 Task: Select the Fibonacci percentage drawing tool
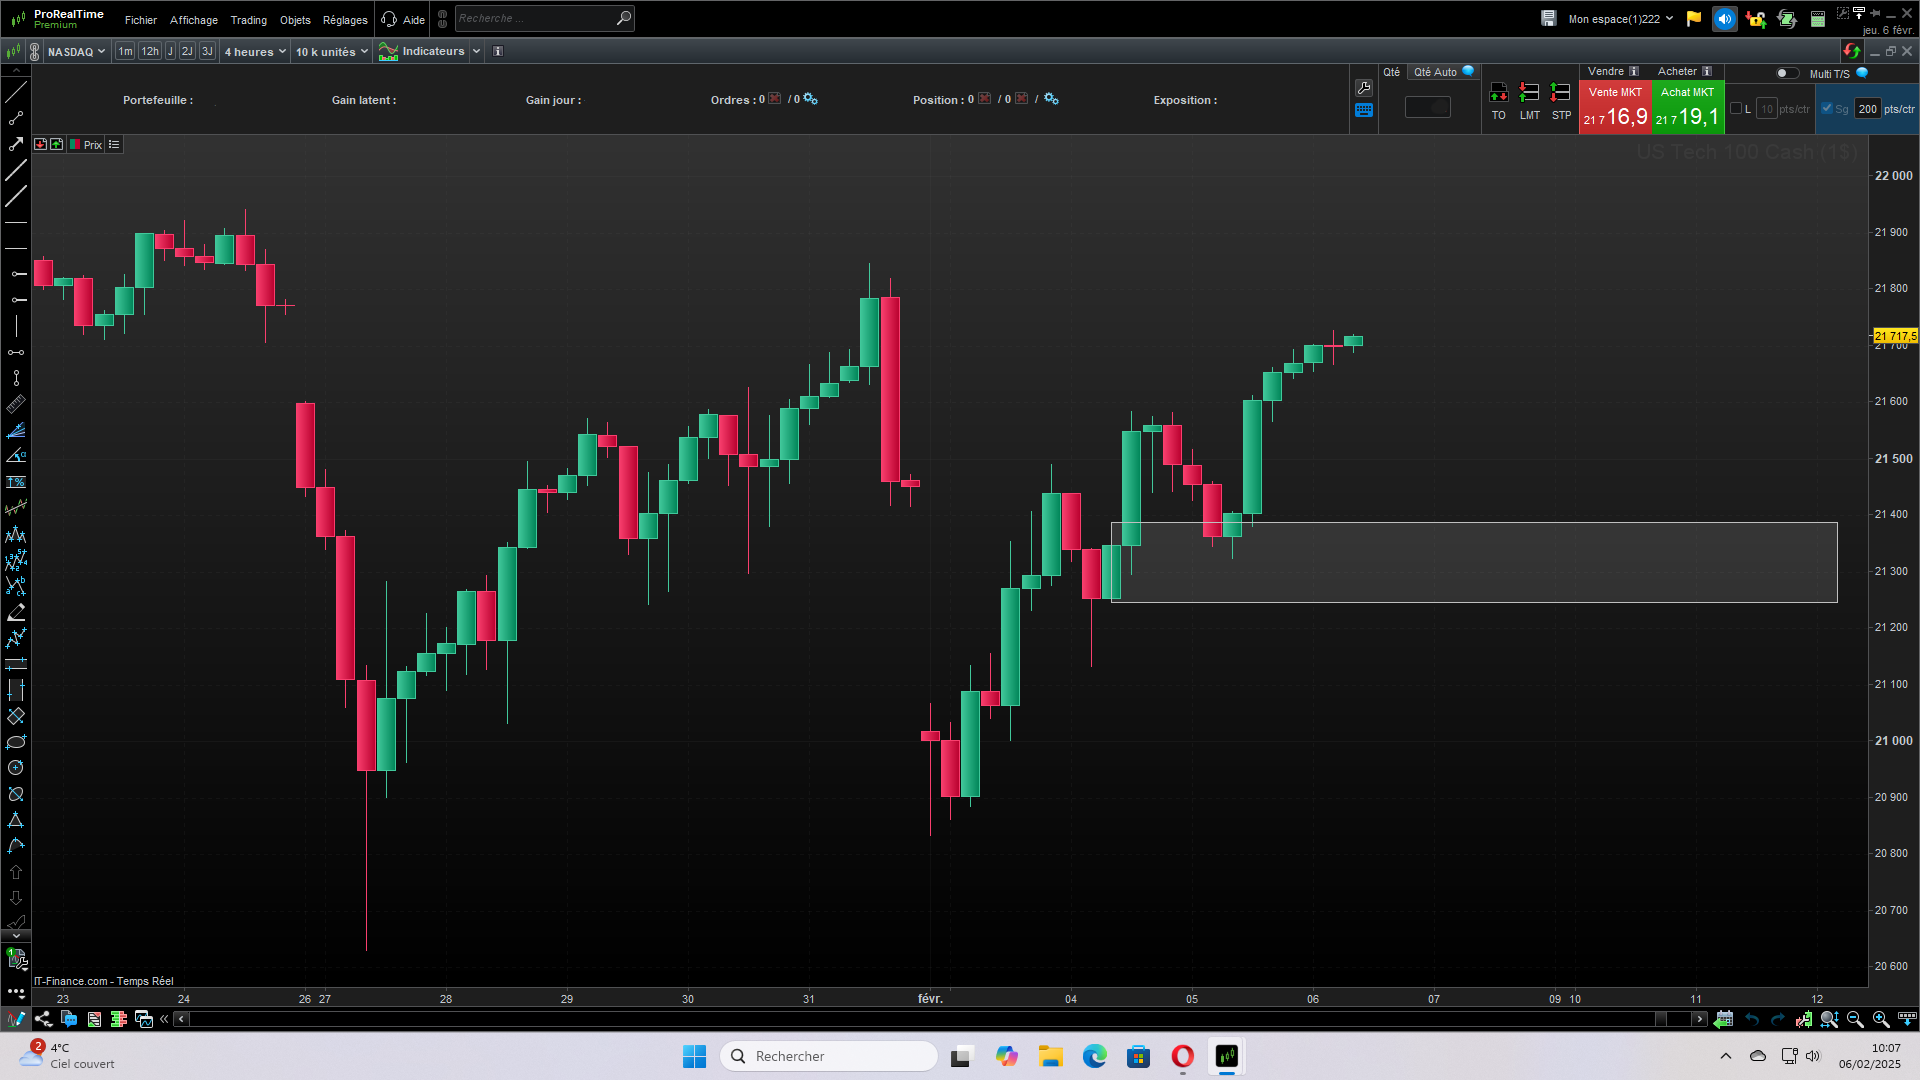pos(16,482)
